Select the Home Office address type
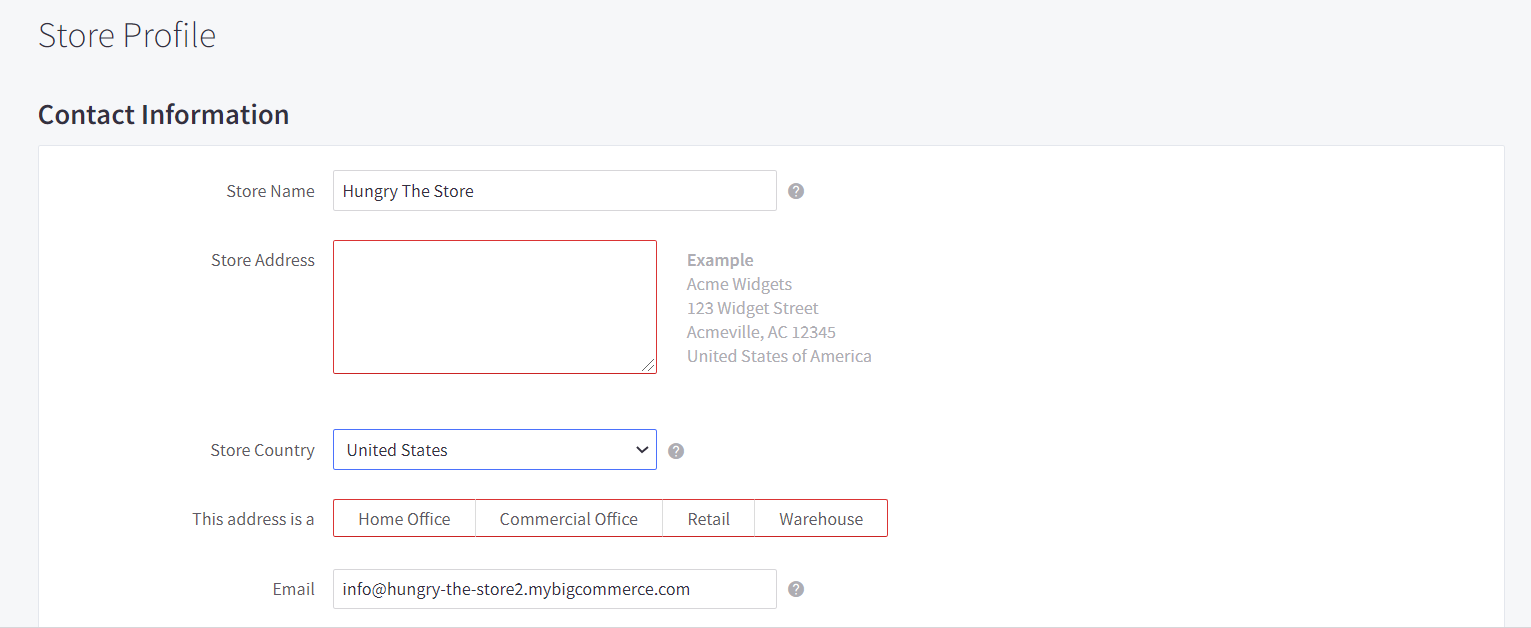The image size is (1531, 628). [x=404, y=519]
